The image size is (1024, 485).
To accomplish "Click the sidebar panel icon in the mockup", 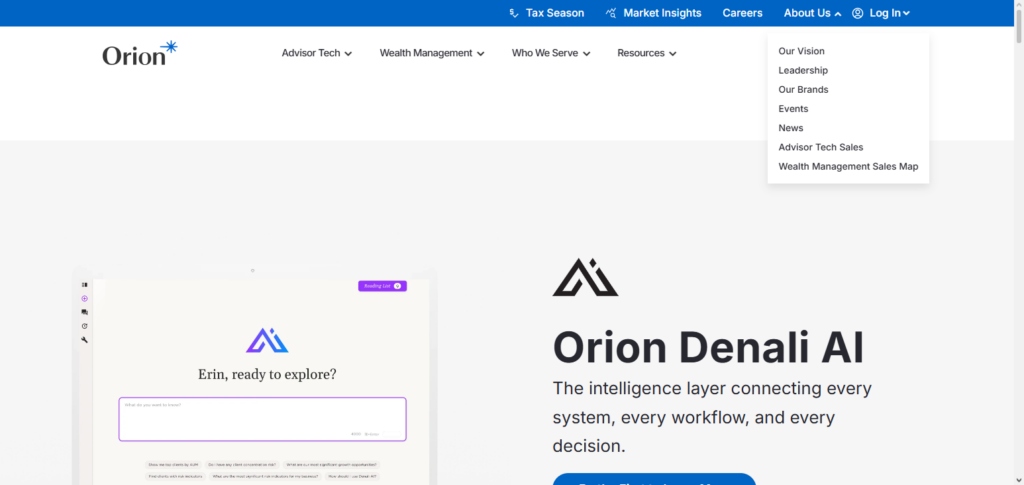I will (84, 285).
